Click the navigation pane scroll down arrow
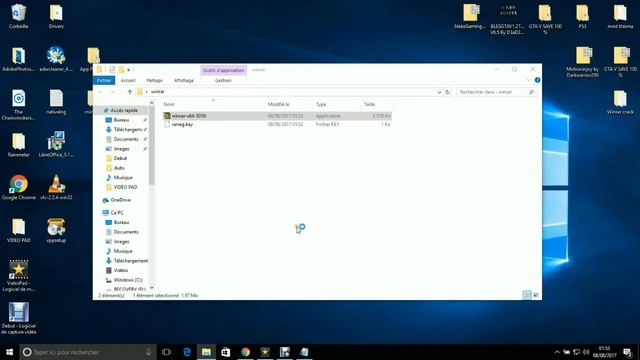Screen dimensions: 640x360 pyautogui.click(x=152, y=288)
